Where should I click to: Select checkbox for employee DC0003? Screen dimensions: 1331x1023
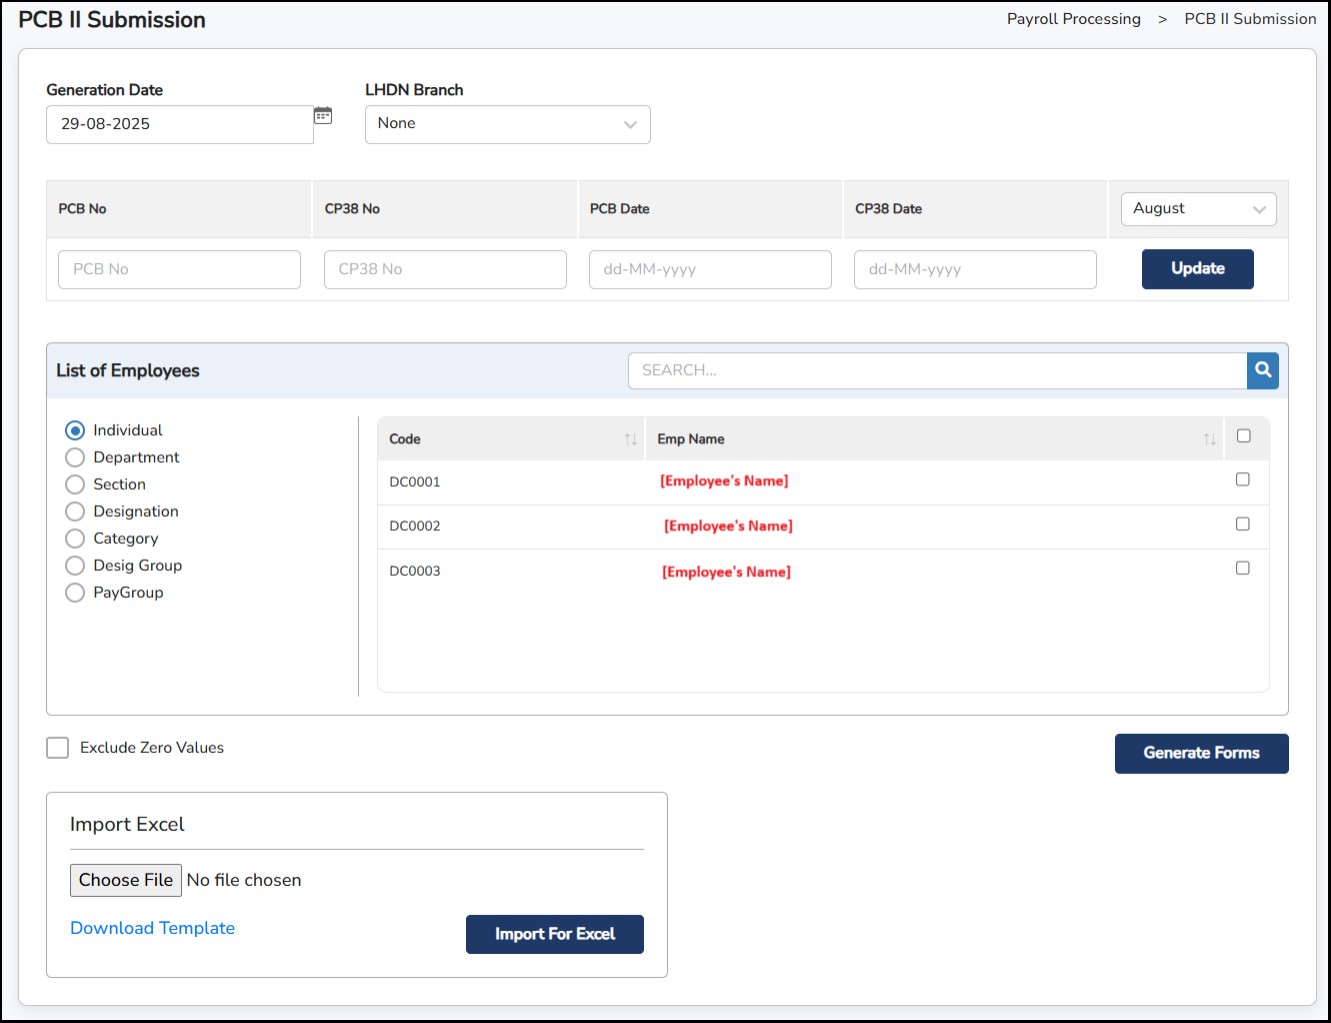point(1242,568)
